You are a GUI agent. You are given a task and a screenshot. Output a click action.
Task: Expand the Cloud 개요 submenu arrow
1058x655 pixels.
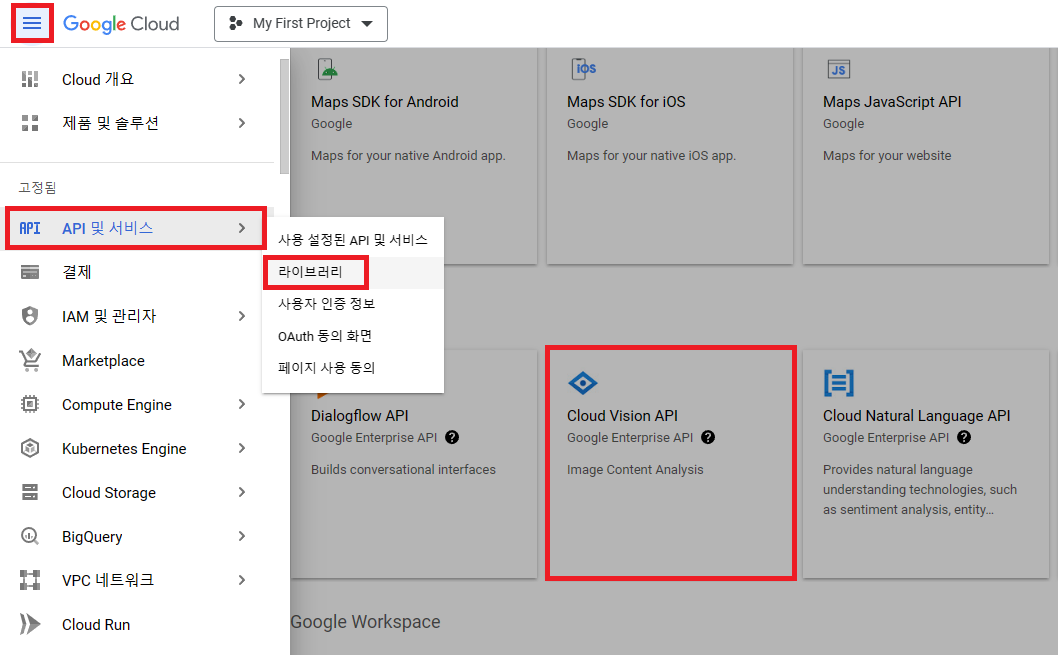242,79
